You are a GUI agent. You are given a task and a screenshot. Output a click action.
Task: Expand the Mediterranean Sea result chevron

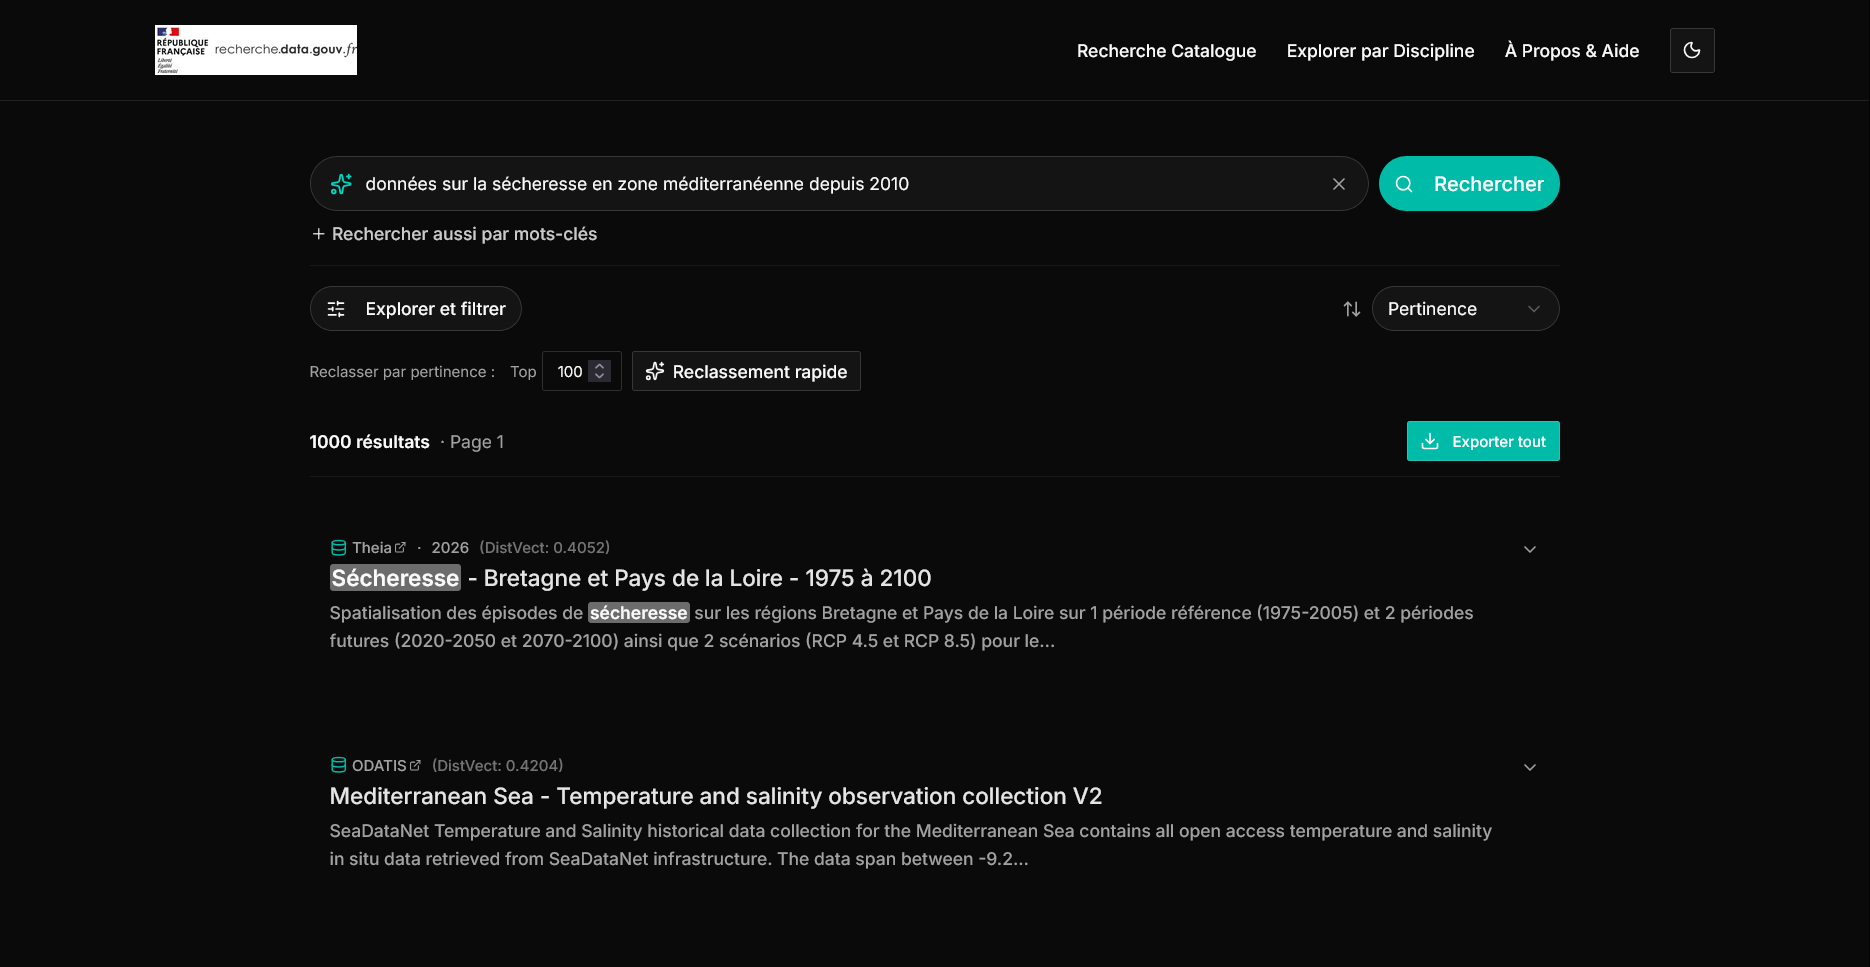click(x=1530, y=767)
